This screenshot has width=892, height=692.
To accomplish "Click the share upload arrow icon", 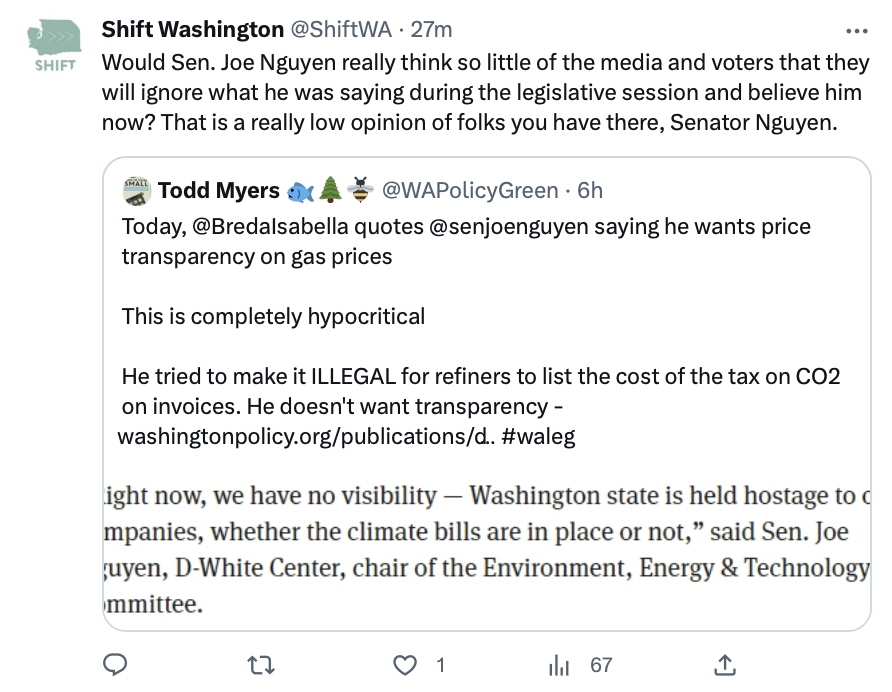I will (724, 665).
